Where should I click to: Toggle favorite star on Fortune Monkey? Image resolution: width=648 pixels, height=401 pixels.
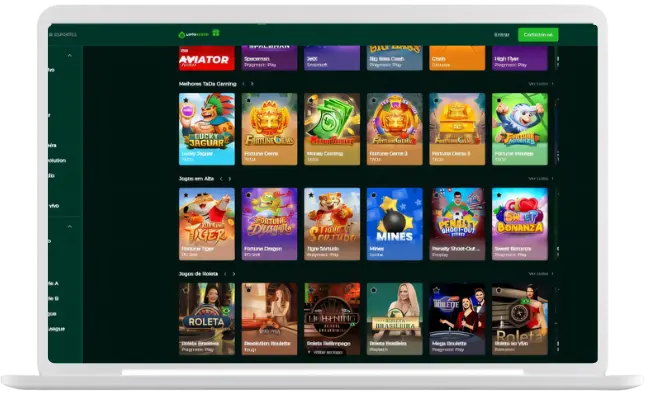coord(499,100)
